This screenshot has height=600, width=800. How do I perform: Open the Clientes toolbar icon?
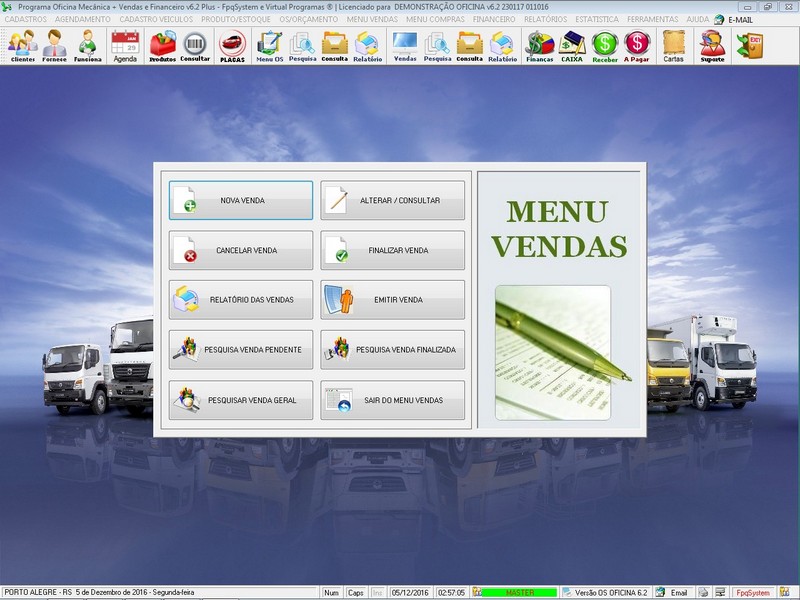pos(23,46)
